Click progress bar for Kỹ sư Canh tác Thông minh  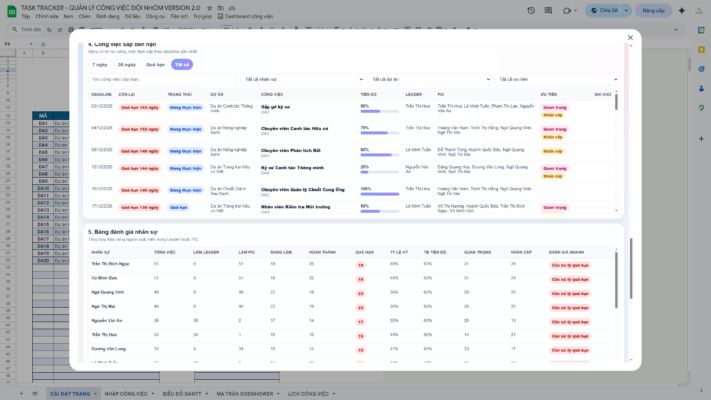380,172
